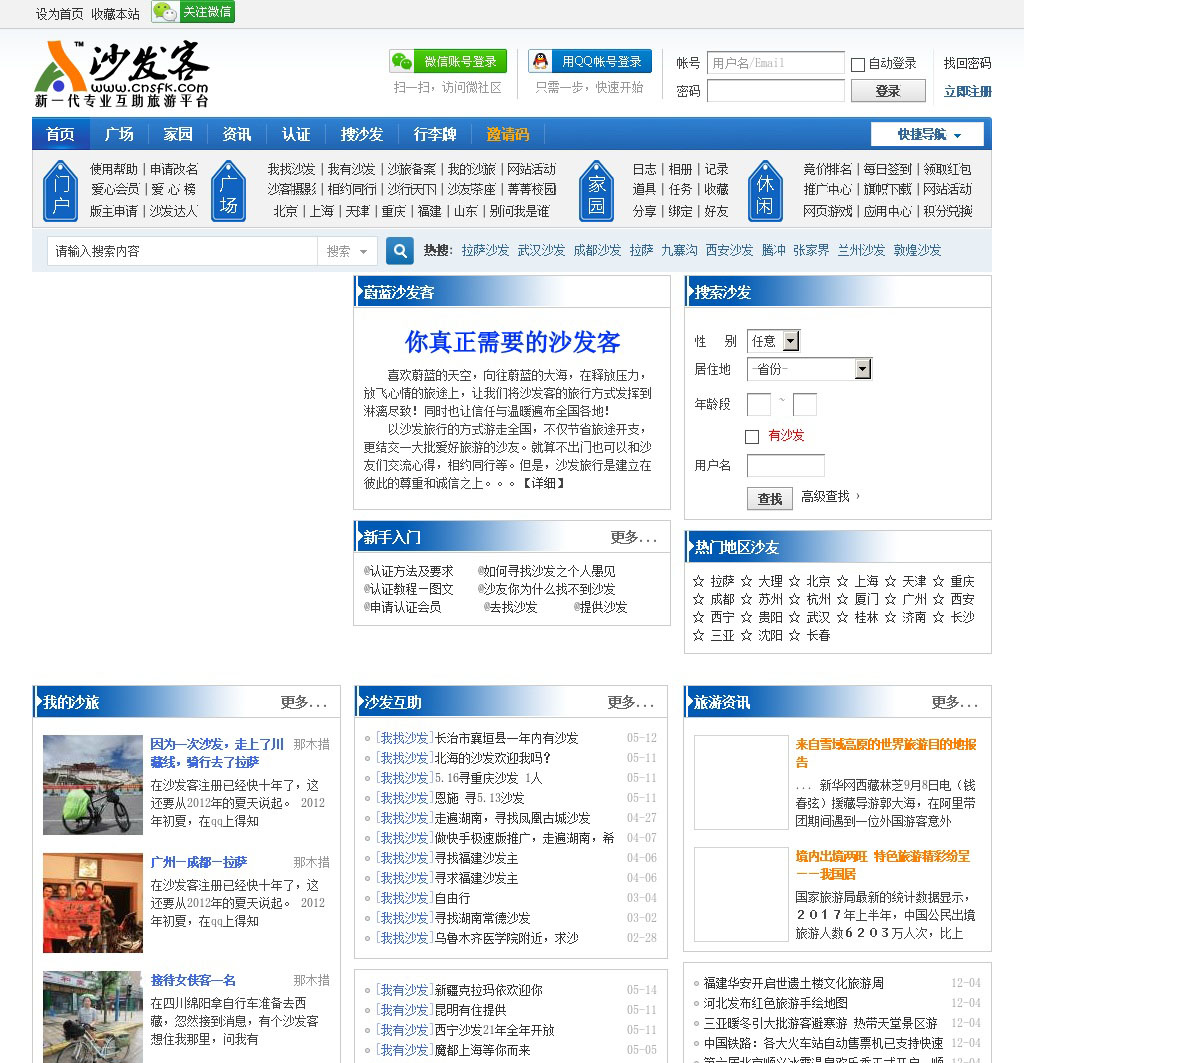Open the Potala Palace bike thumbnail
The height and width of the screenshot is (1063, 1200).
(x=93, y=785)
